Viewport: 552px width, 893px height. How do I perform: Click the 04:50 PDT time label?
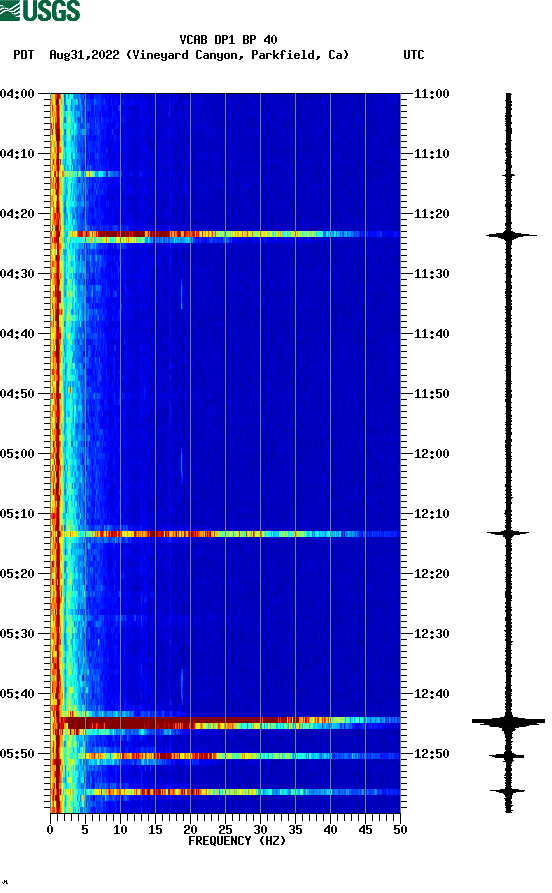(x=17, y=394)
